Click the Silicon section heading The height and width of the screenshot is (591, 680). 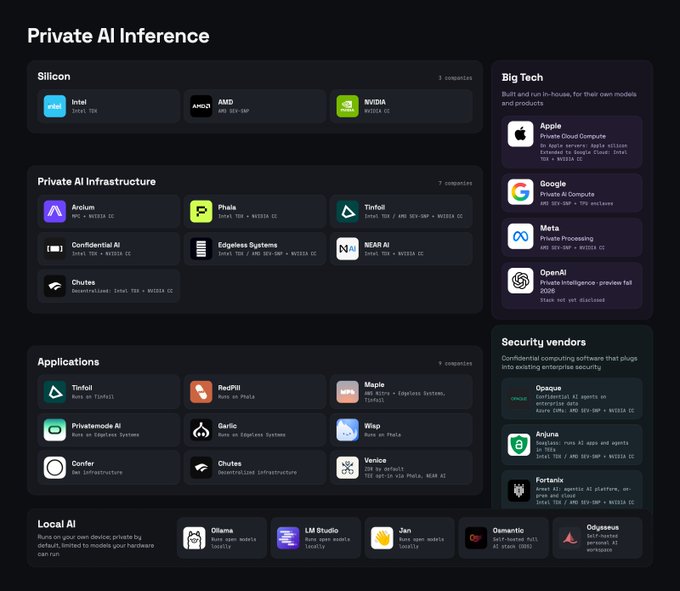tap(54, 76)
